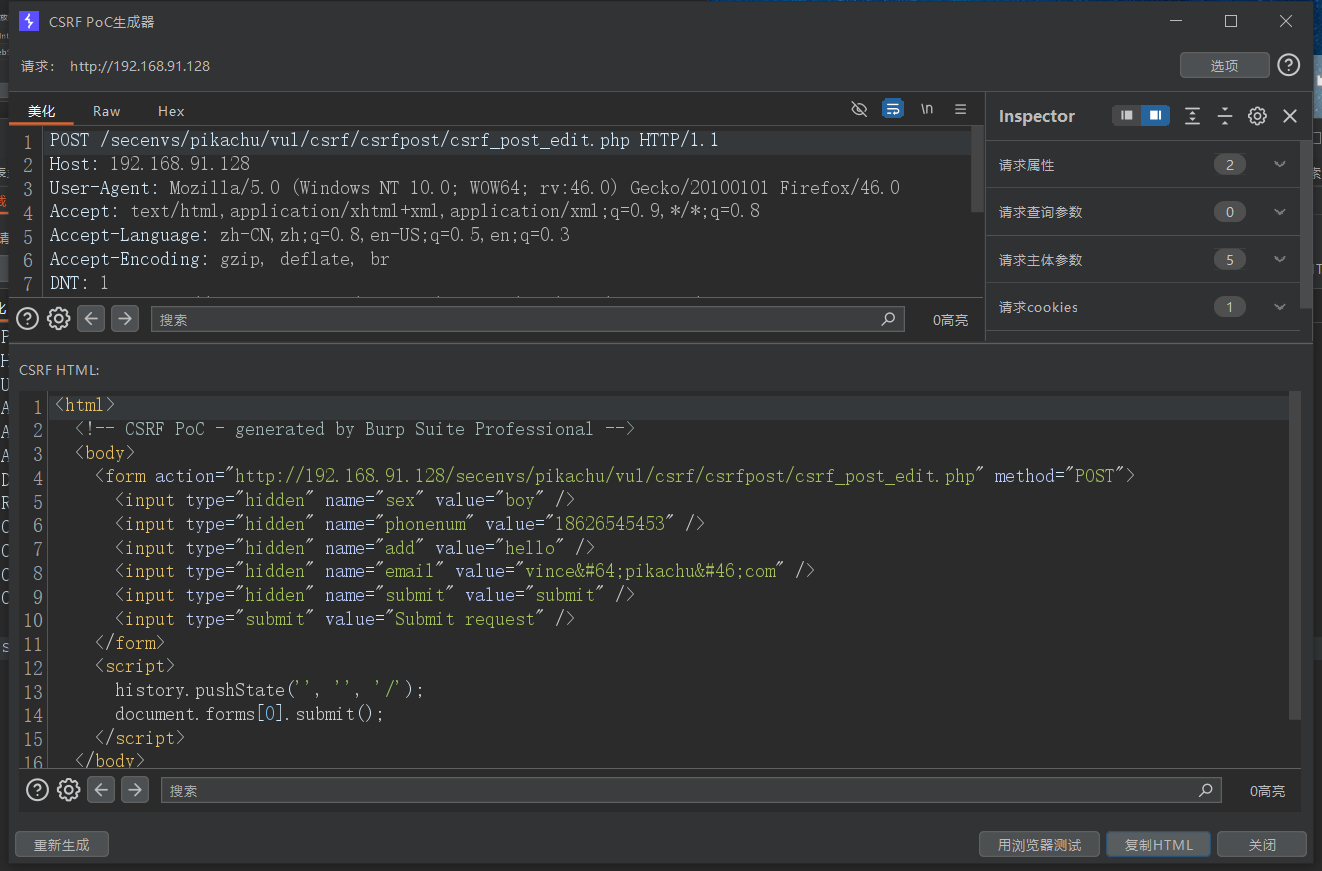1322x871 pixels.
Task: Open help icon in CSRF HTML search bar
Action: (x=37, y=790)
